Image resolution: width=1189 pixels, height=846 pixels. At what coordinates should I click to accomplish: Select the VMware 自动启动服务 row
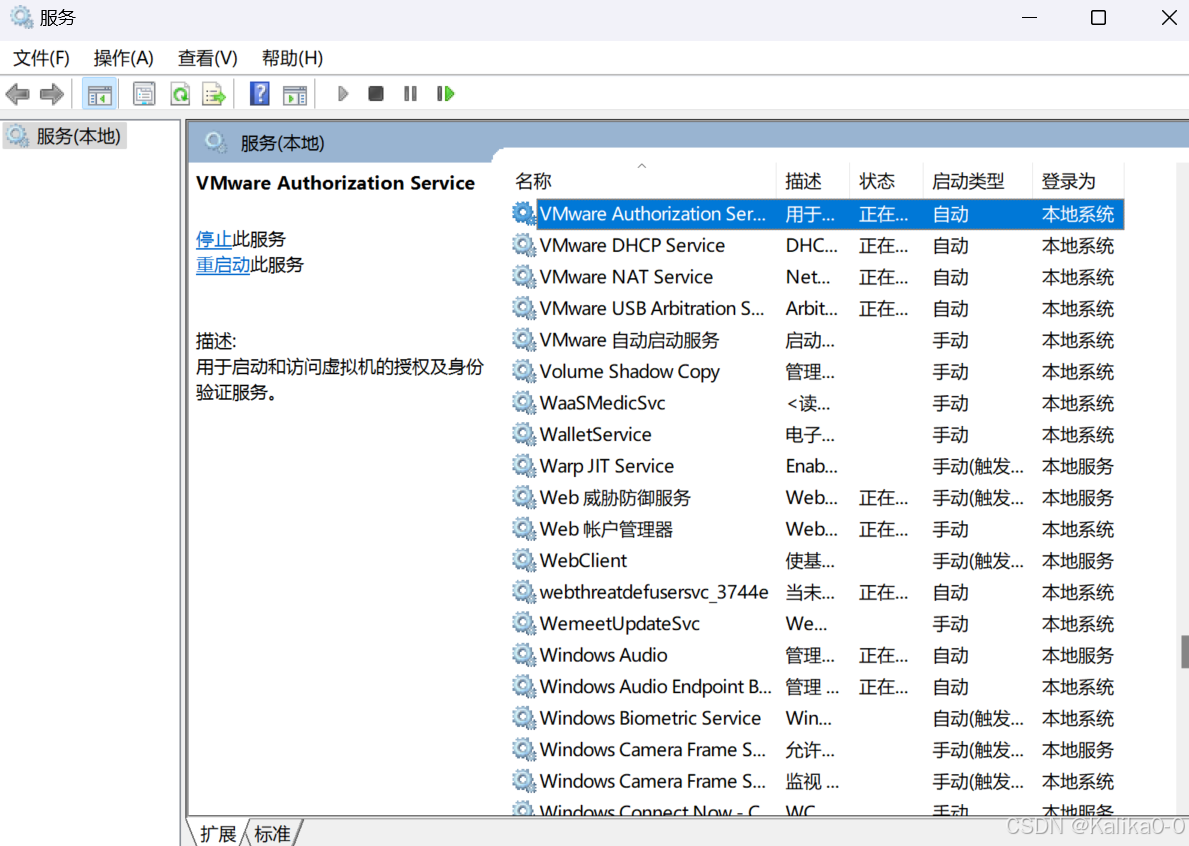coord(817,340)
